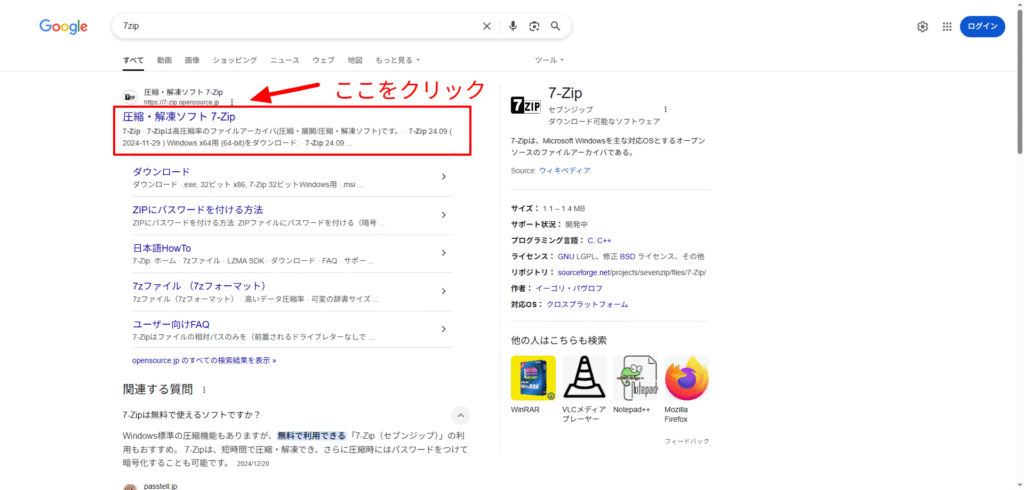Image resolution: width=1024 pixels, height=490 pixels.
Task: Click the passtell.jp favicon
Action: pos(130,487)
